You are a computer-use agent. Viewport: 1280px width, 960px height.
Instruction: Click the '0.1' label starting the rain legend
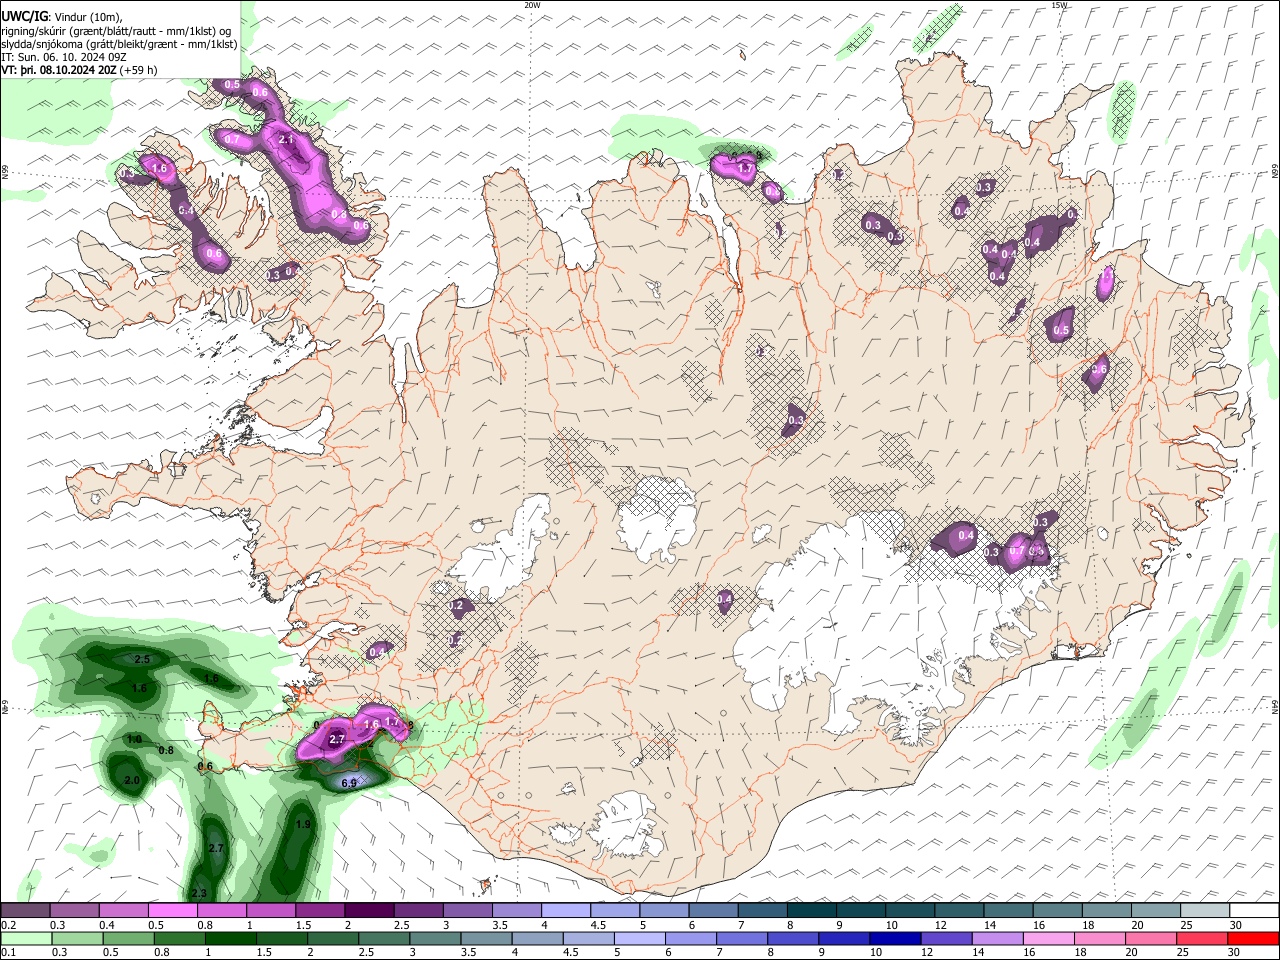tap(7, 952)
